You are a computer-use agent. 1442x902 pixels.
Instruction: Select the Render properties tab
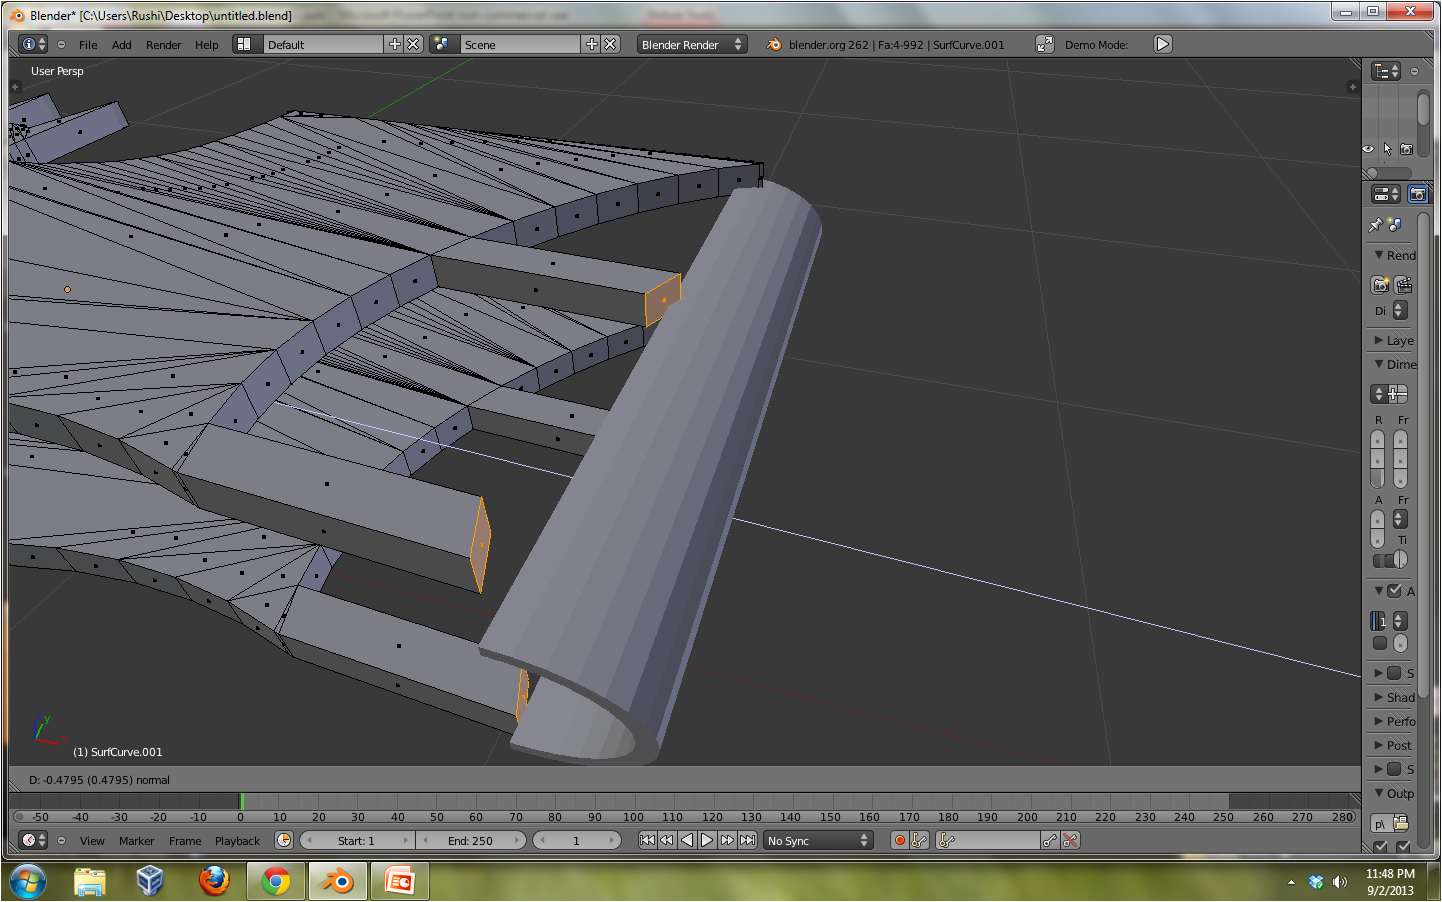[x=1418, y=194]
